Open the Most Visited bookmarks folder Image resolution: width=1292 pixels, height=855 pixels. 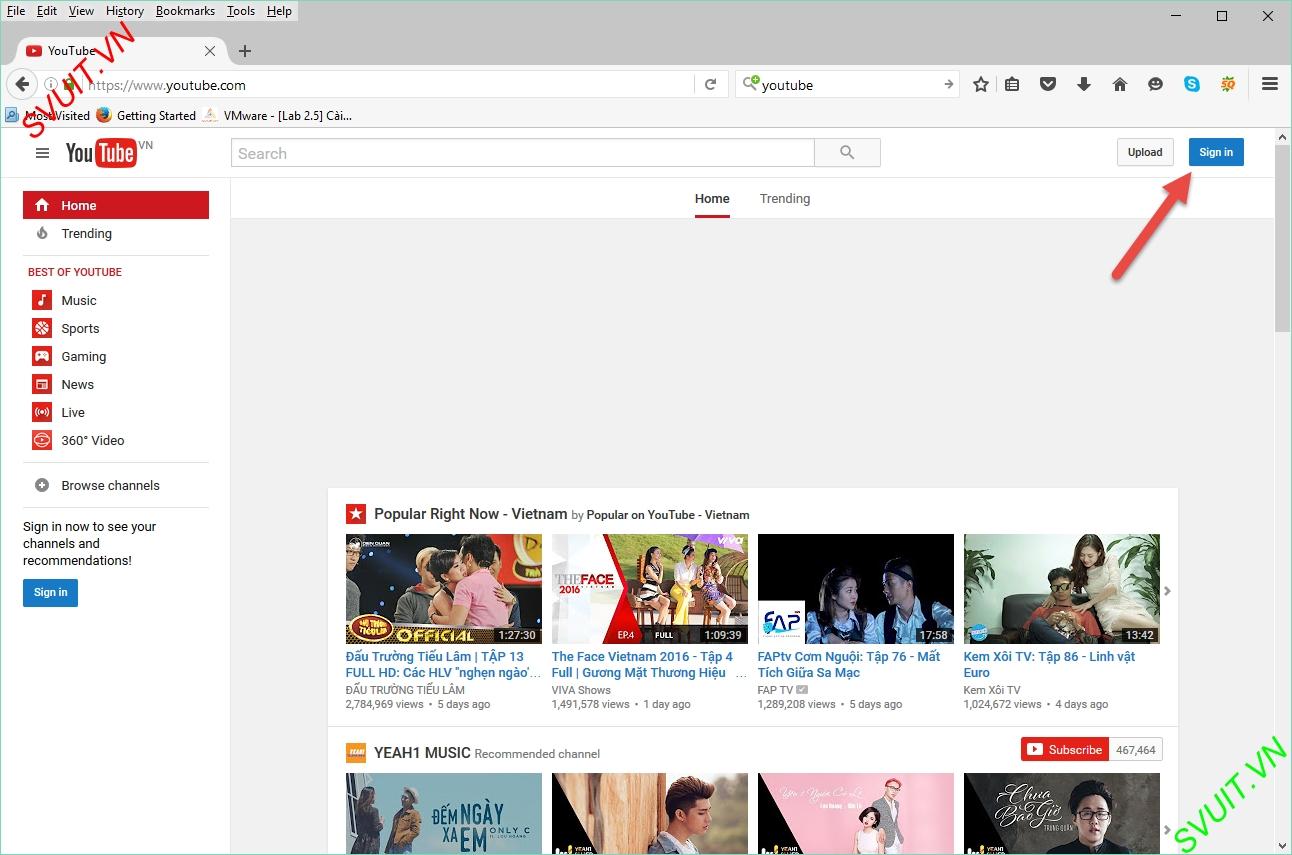pyautogui.click(x=48, y=115)
